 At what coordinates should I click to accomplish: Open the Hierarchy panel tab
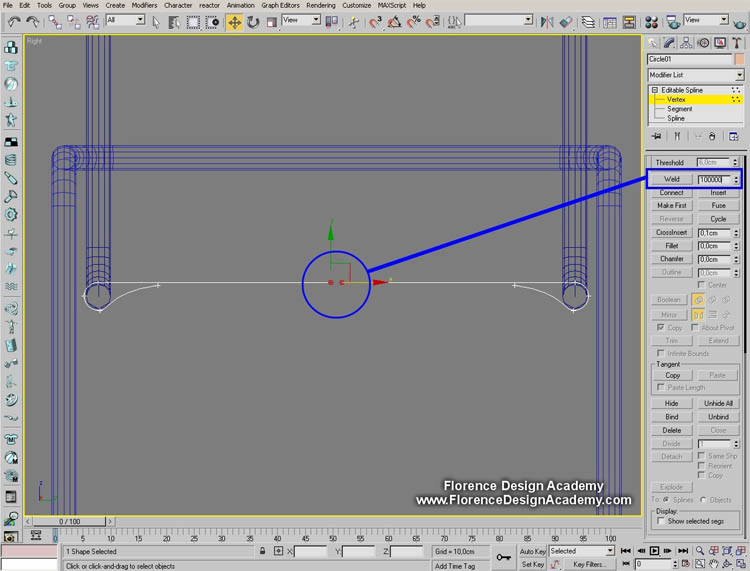[x=687, y=43]
